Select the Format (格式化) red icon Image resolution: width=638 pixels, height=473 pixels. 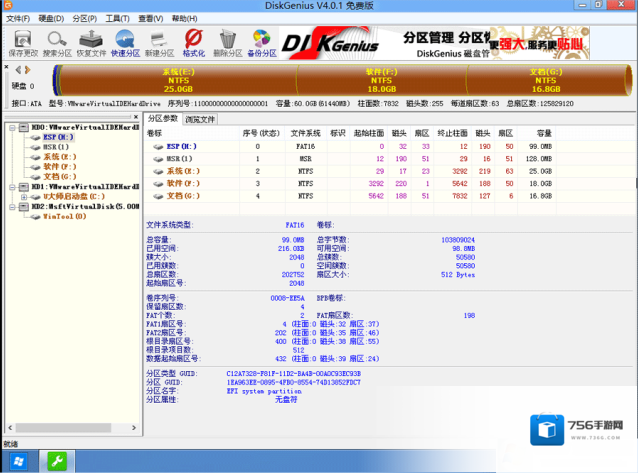tap(194, 42)
